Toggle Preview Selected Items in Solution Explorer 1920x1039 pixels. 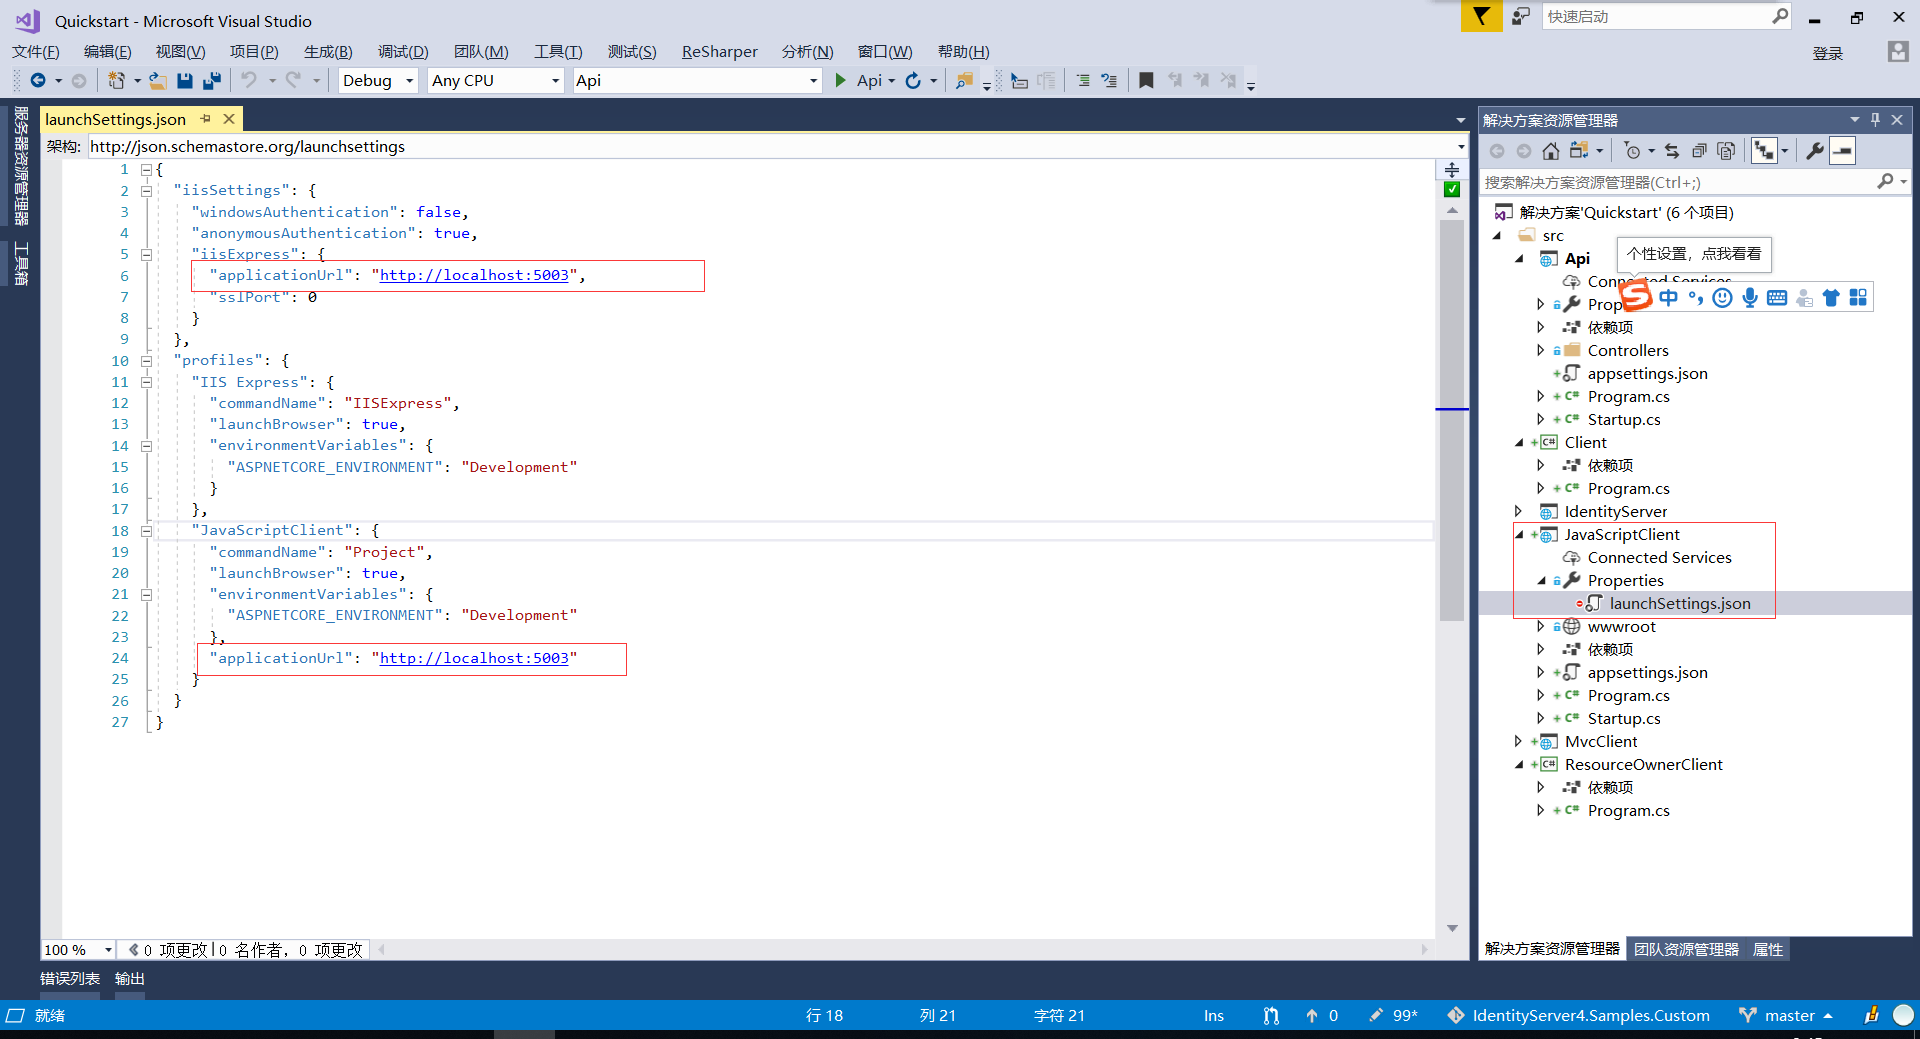(1842, 151)
